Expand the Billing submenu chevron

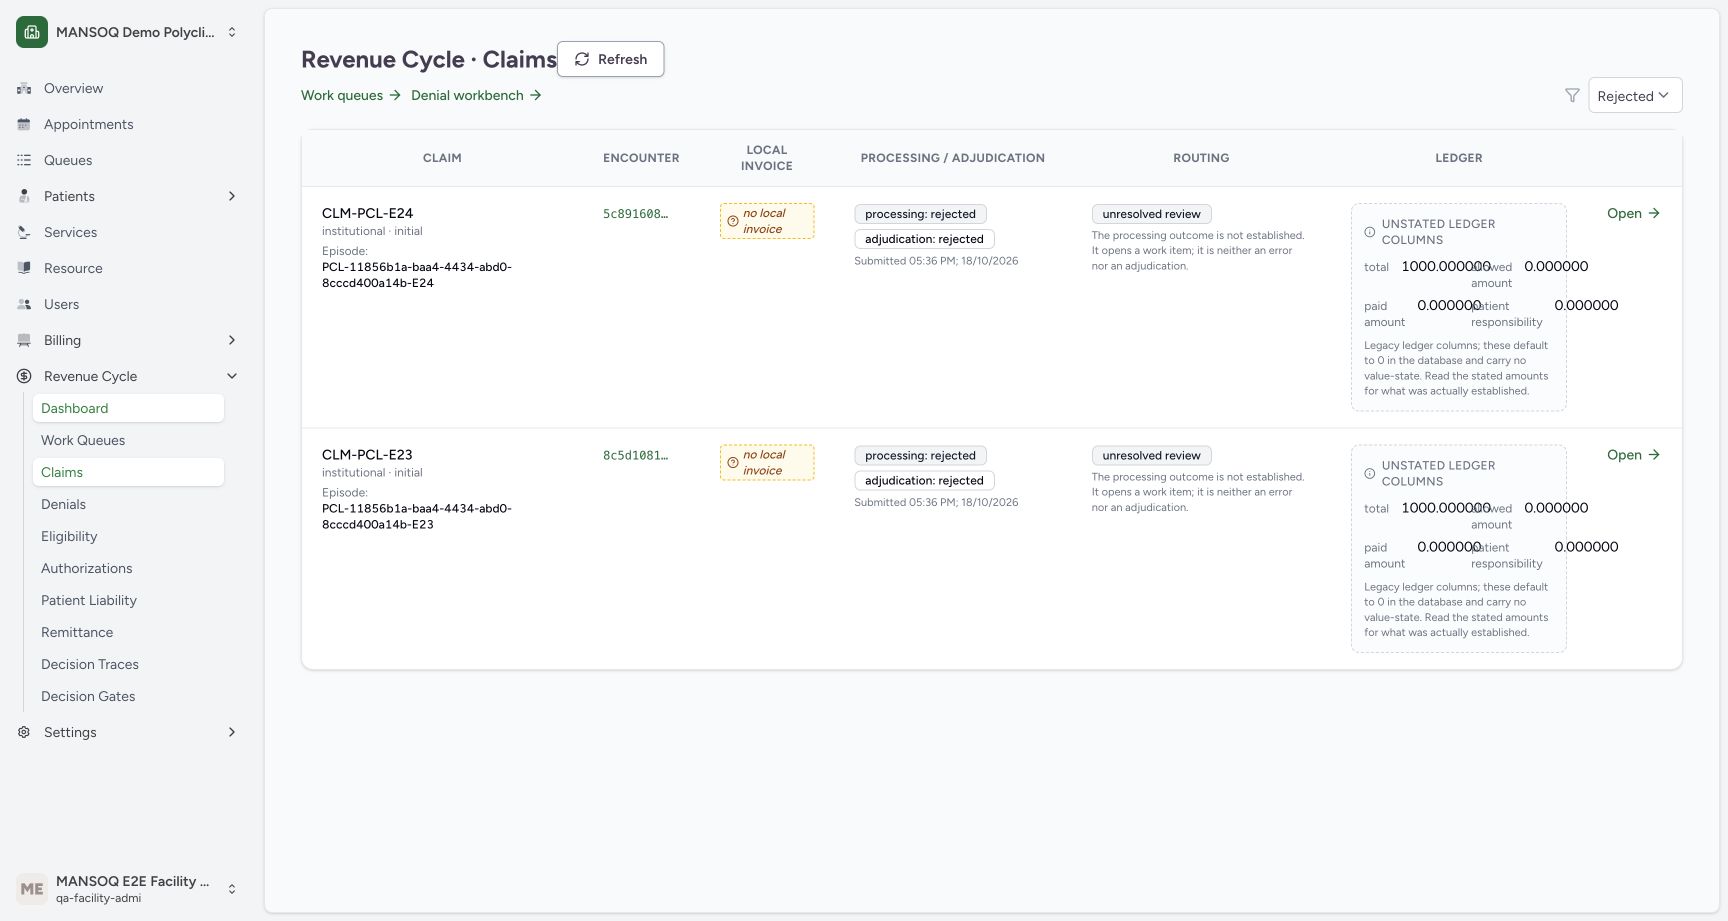point(232,340)
